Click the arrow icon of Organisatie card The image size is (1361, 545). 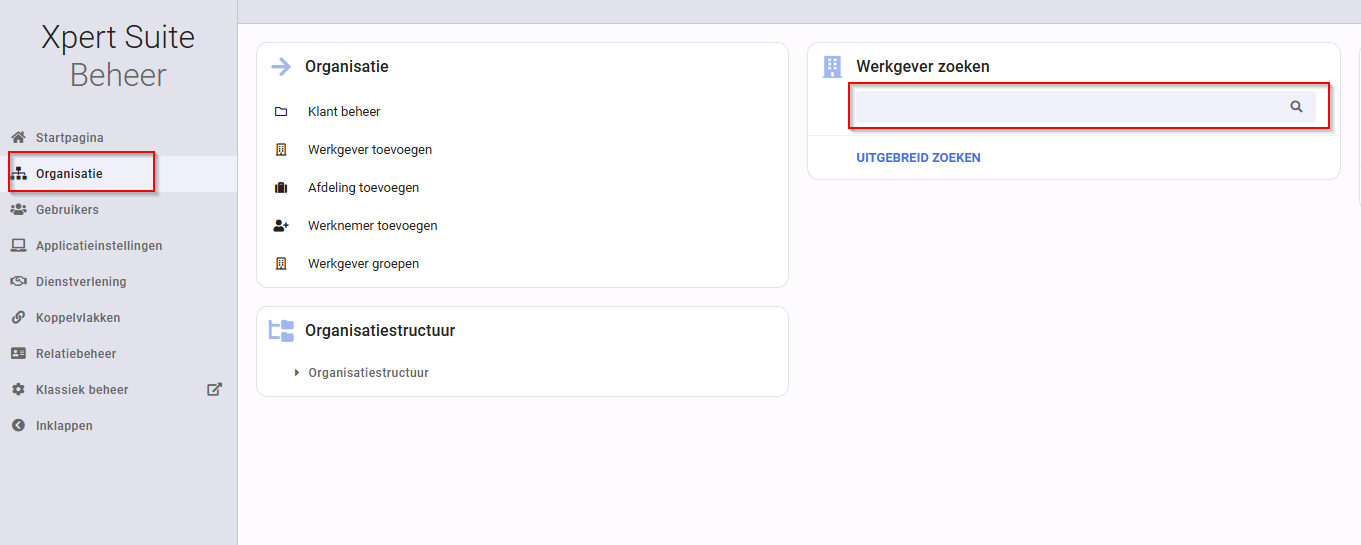[x=281, y=67]
